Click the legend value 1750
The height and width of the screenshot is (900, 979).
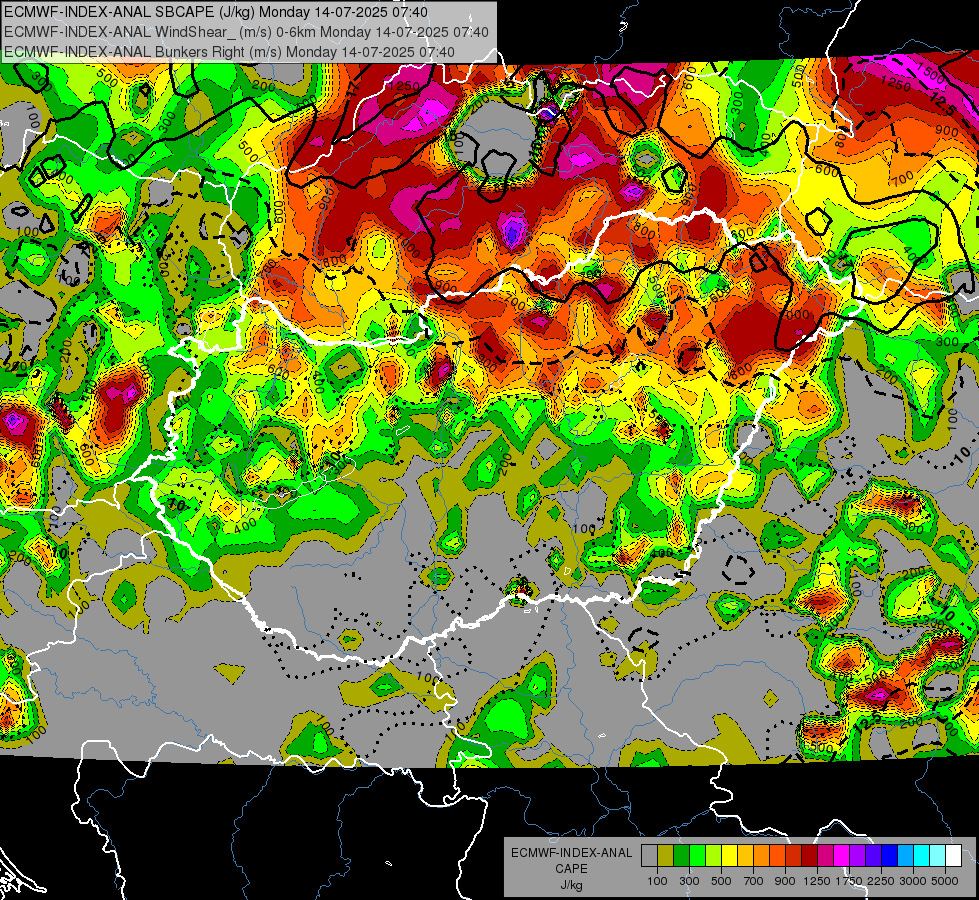pos(849,881)
